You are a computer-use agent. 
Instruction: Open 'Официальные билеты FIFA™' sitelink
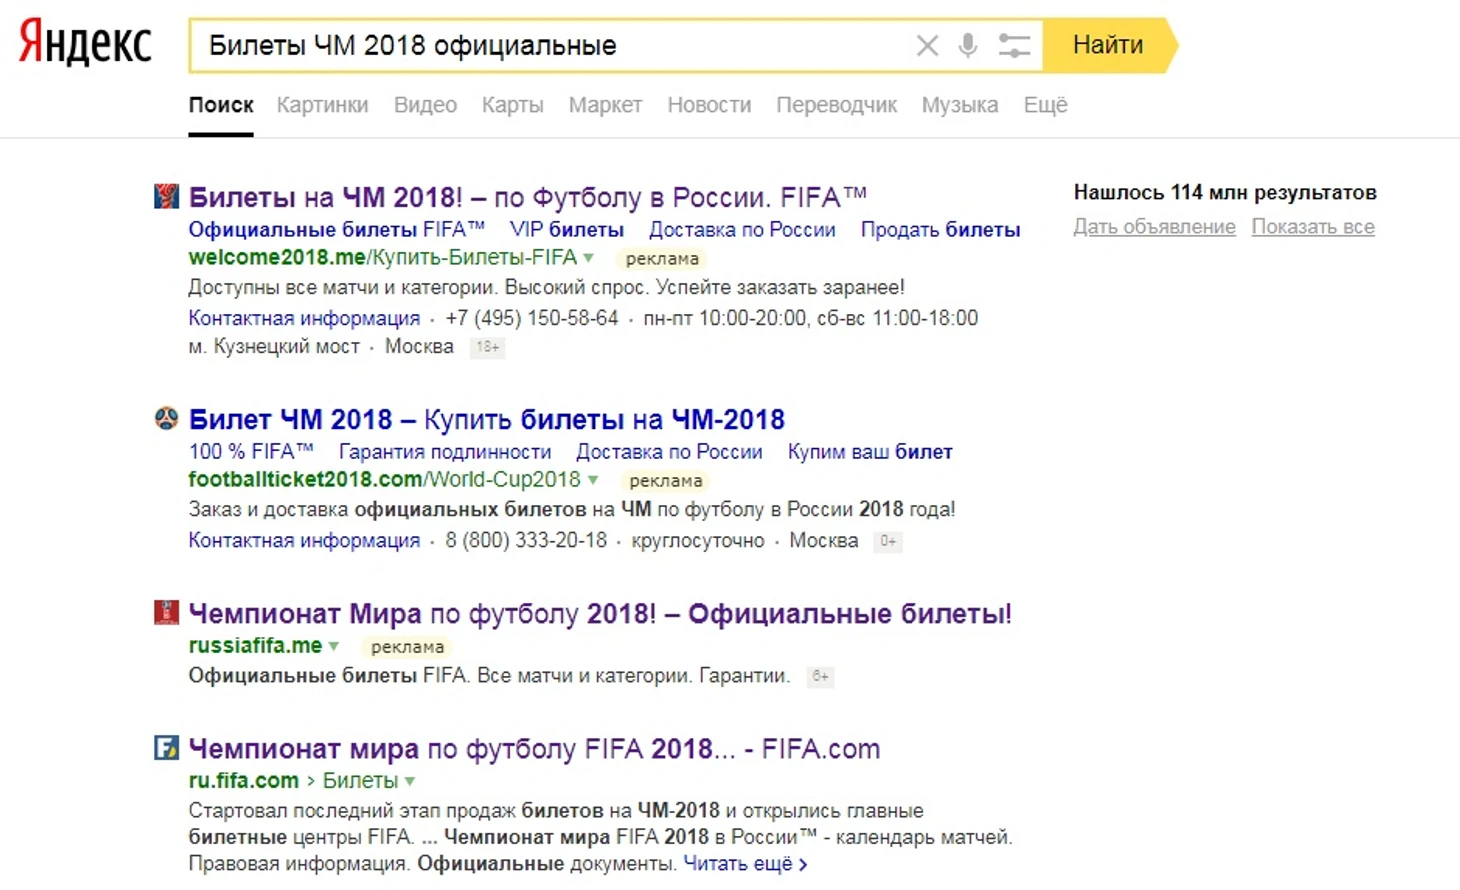pos(336,229)
